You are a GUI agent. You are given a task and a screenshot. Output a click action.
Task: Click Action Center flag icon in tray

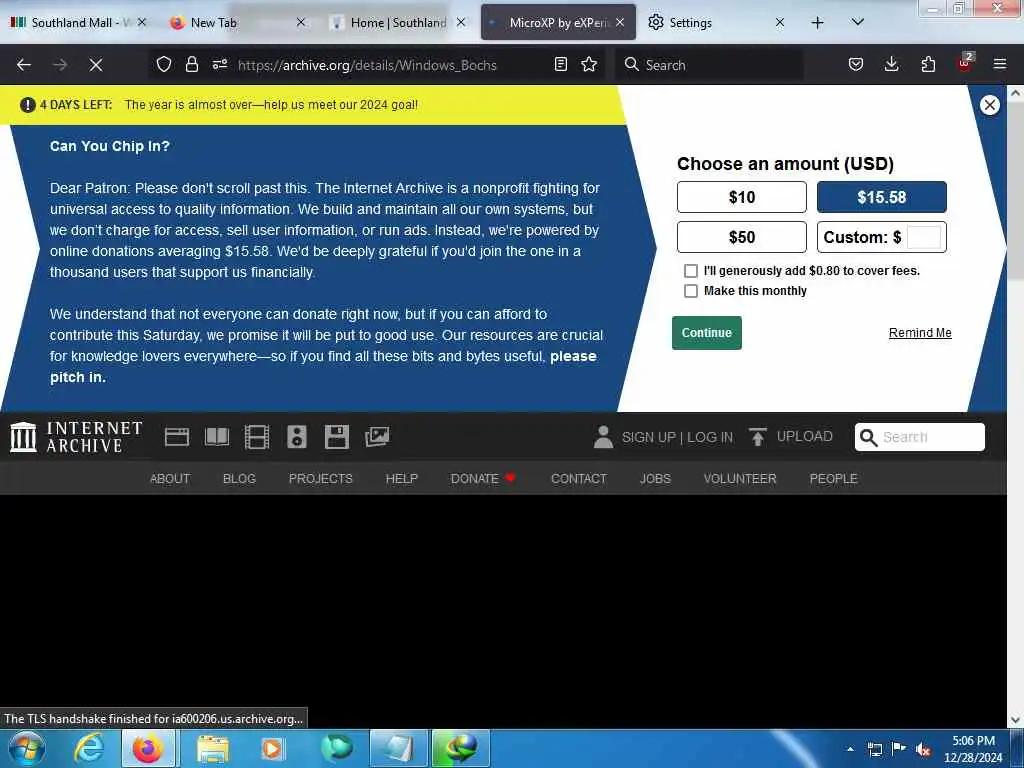[899, 749]
